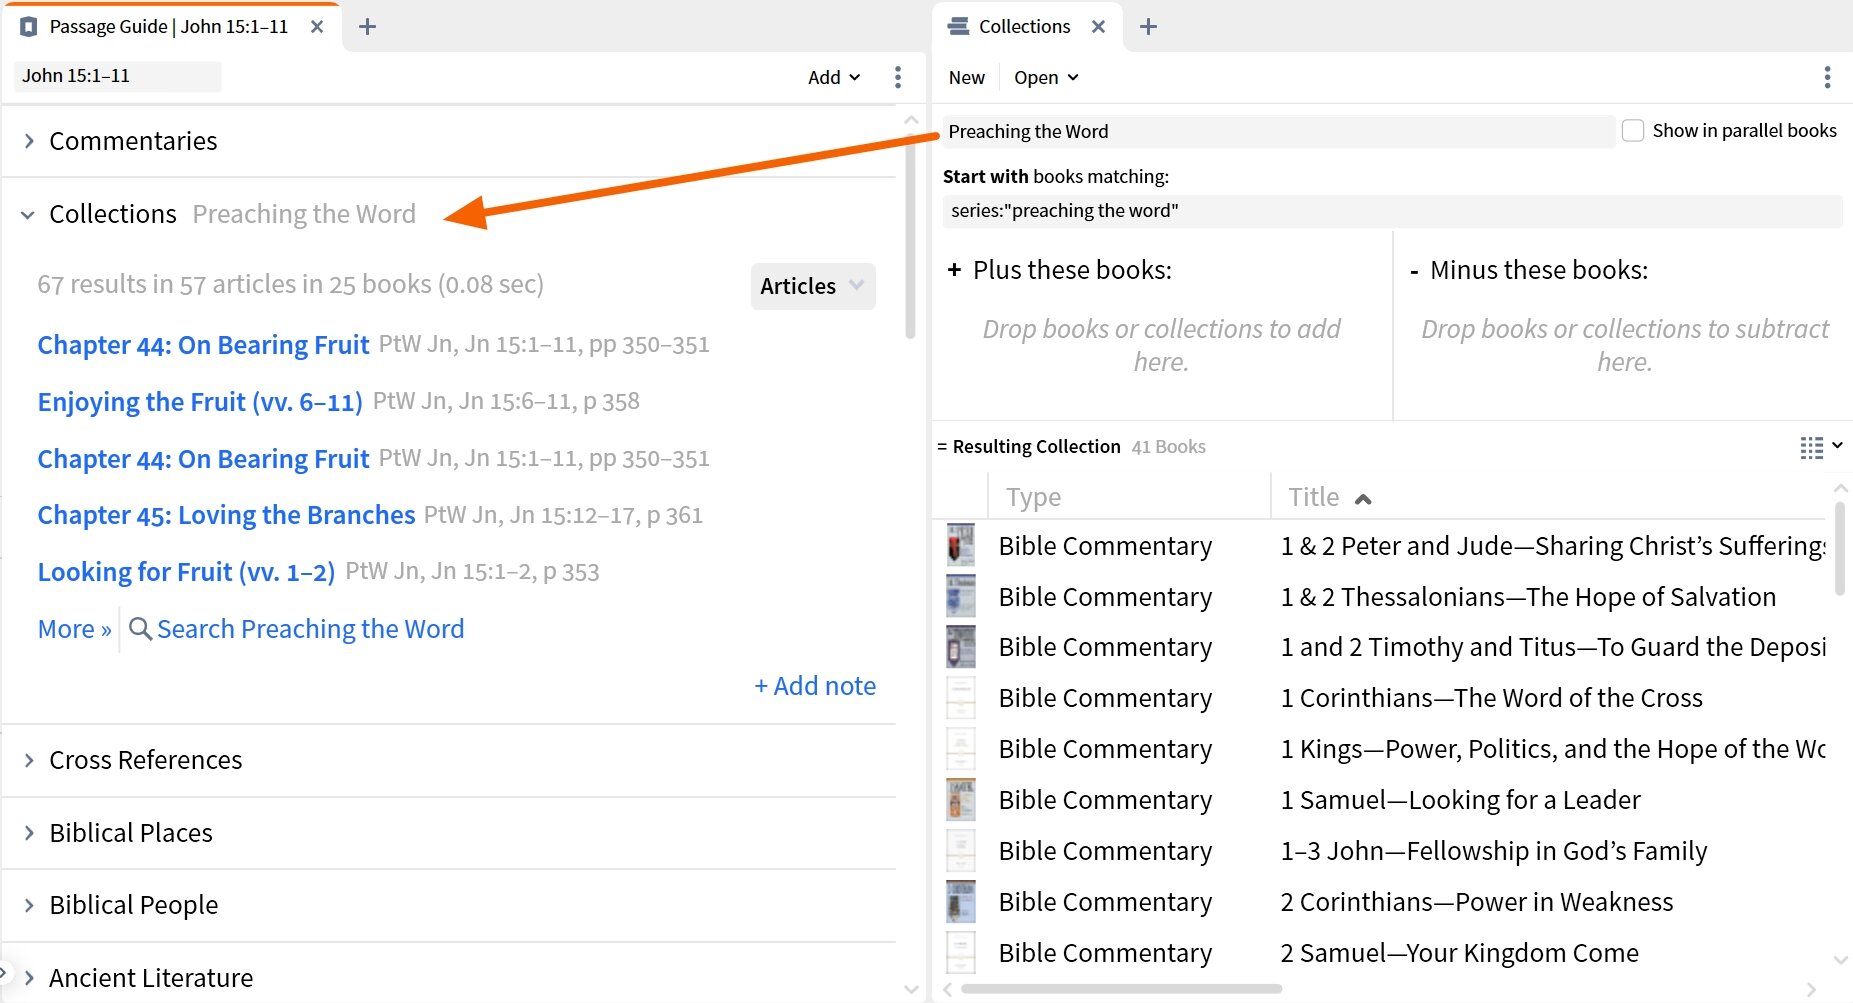The width and height of the screenshot is (1853, 1003).
Task: Expand the Cross References section
Action: (29, 760)
